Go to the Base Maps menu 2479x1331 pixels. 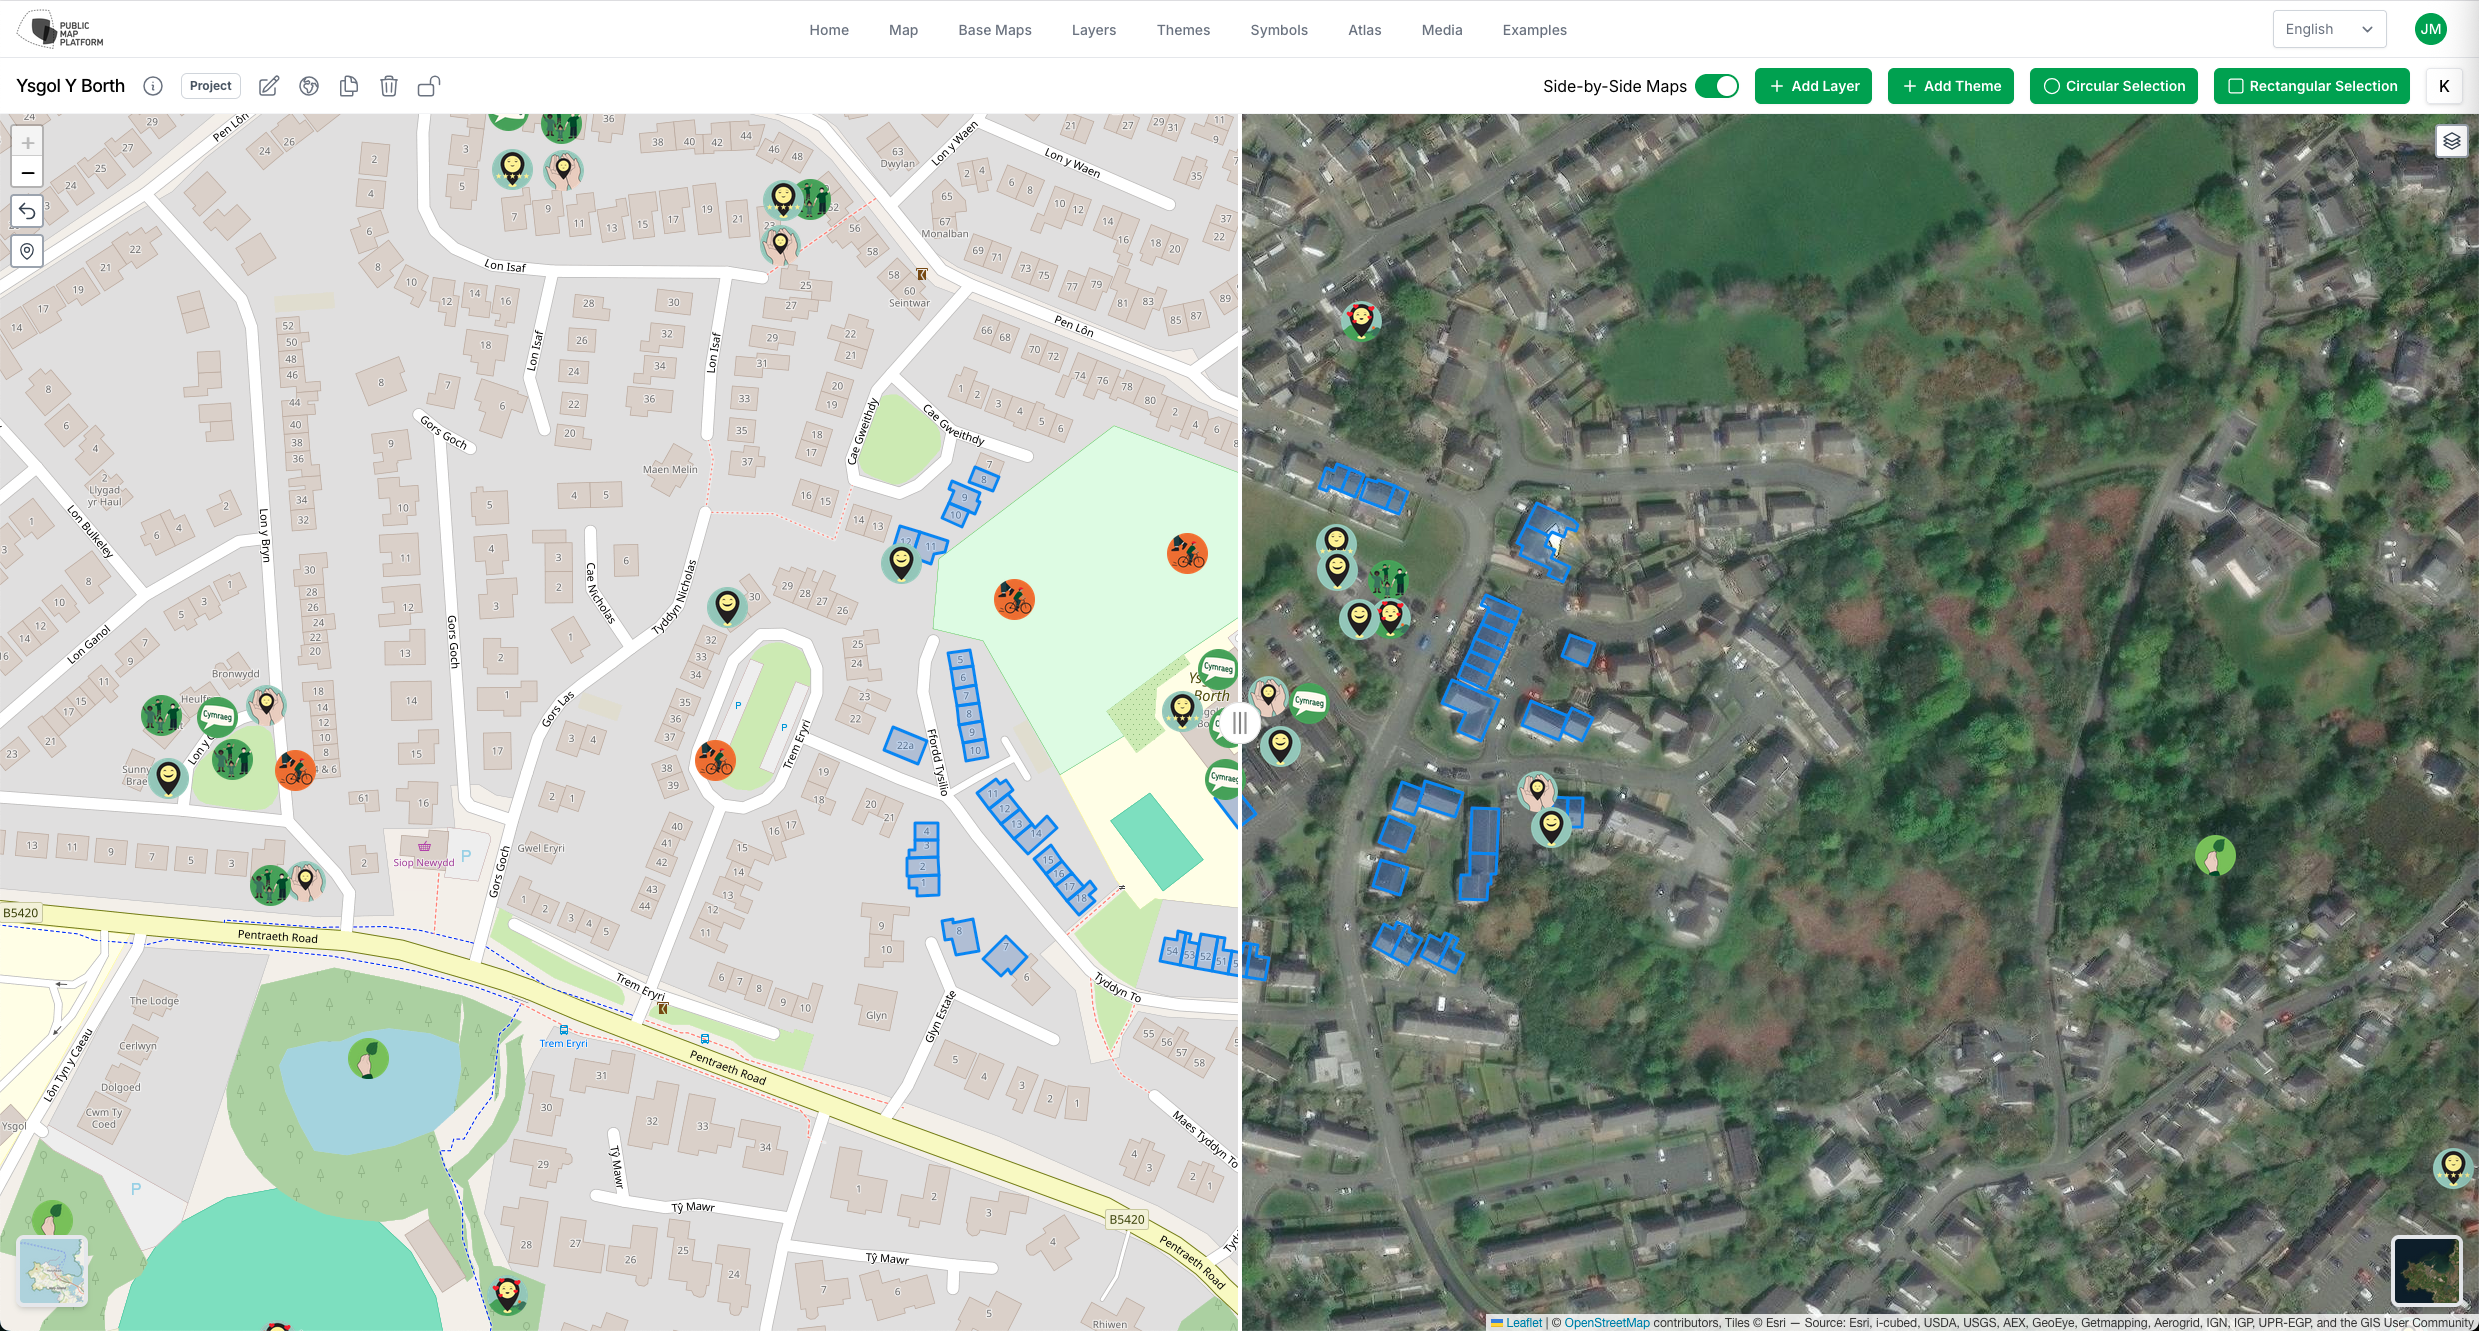(994, 30)
